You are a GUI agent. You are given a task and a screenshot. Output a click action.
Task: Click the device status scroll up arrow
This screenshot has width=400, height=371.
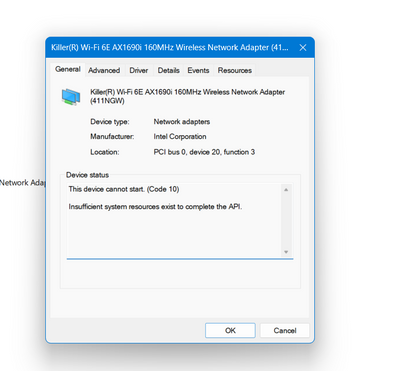click(286, 190)
